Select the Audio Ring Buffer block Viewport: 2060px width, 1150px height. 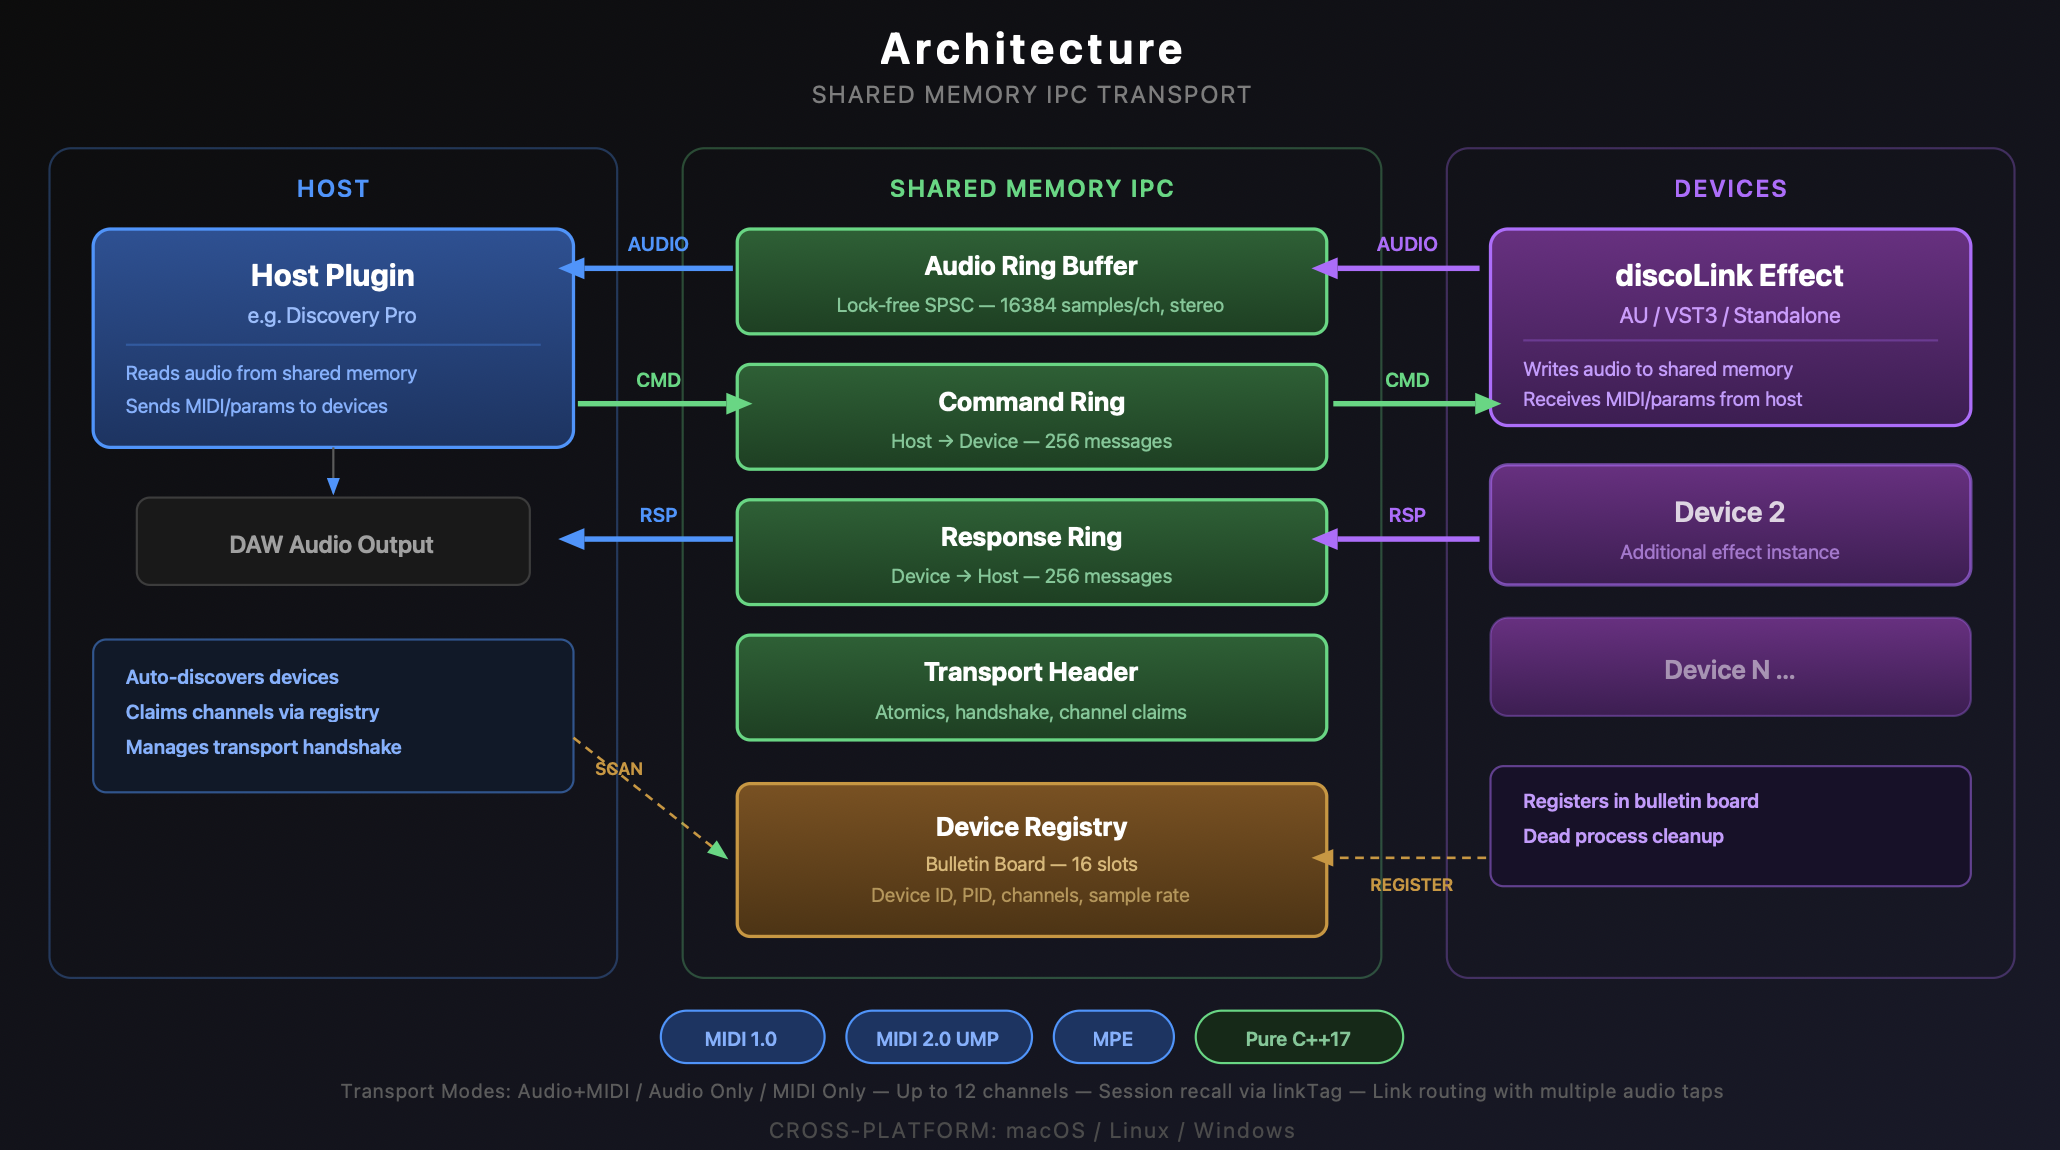(x=1031, y=282)
